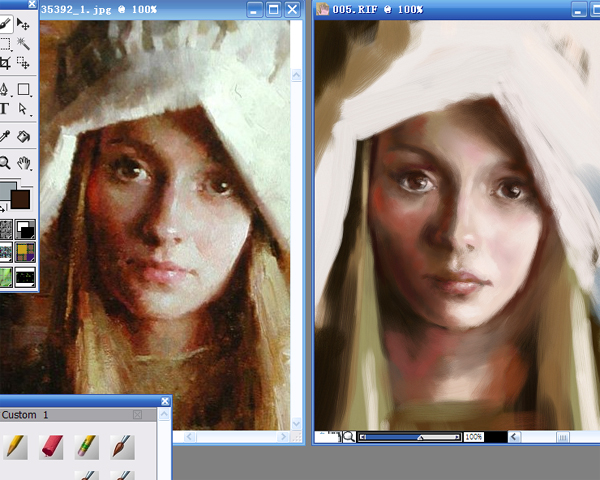
Task: Select the Layer Adjuster tool
Action: pos(23,24)
